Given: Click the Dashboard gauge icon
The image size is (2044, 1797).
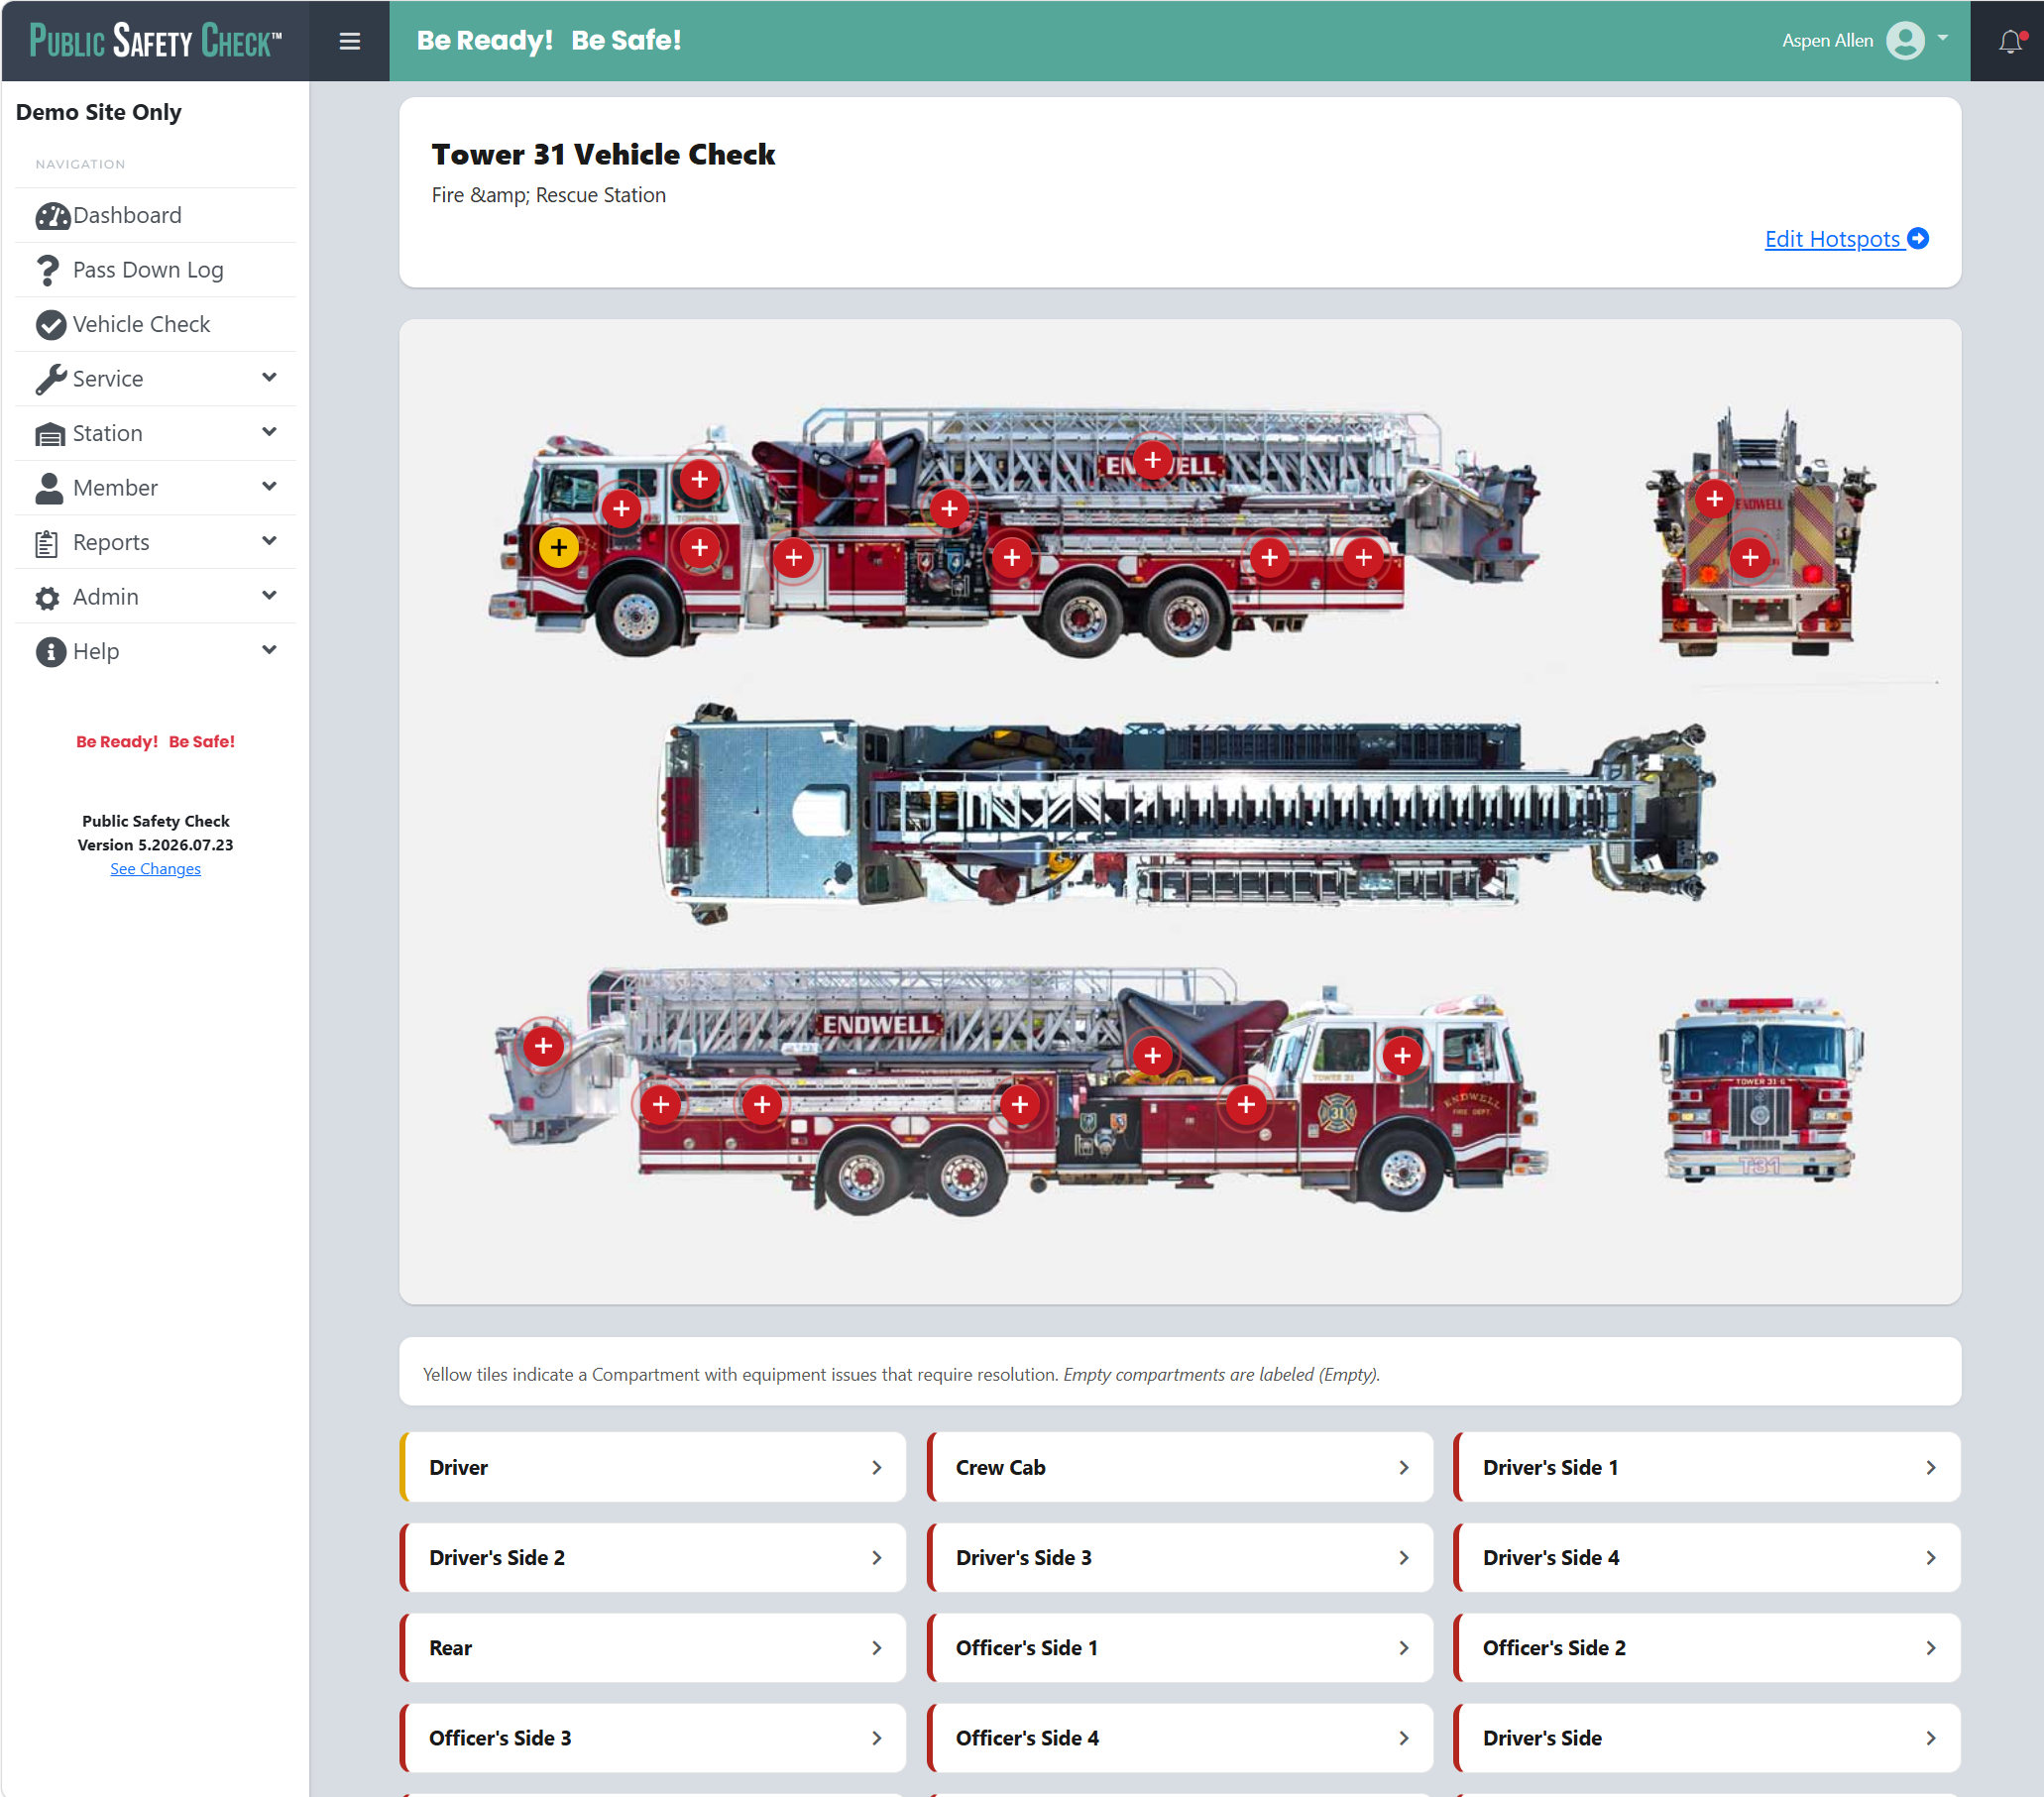Looking at the screenshot, I should [52, 216].
